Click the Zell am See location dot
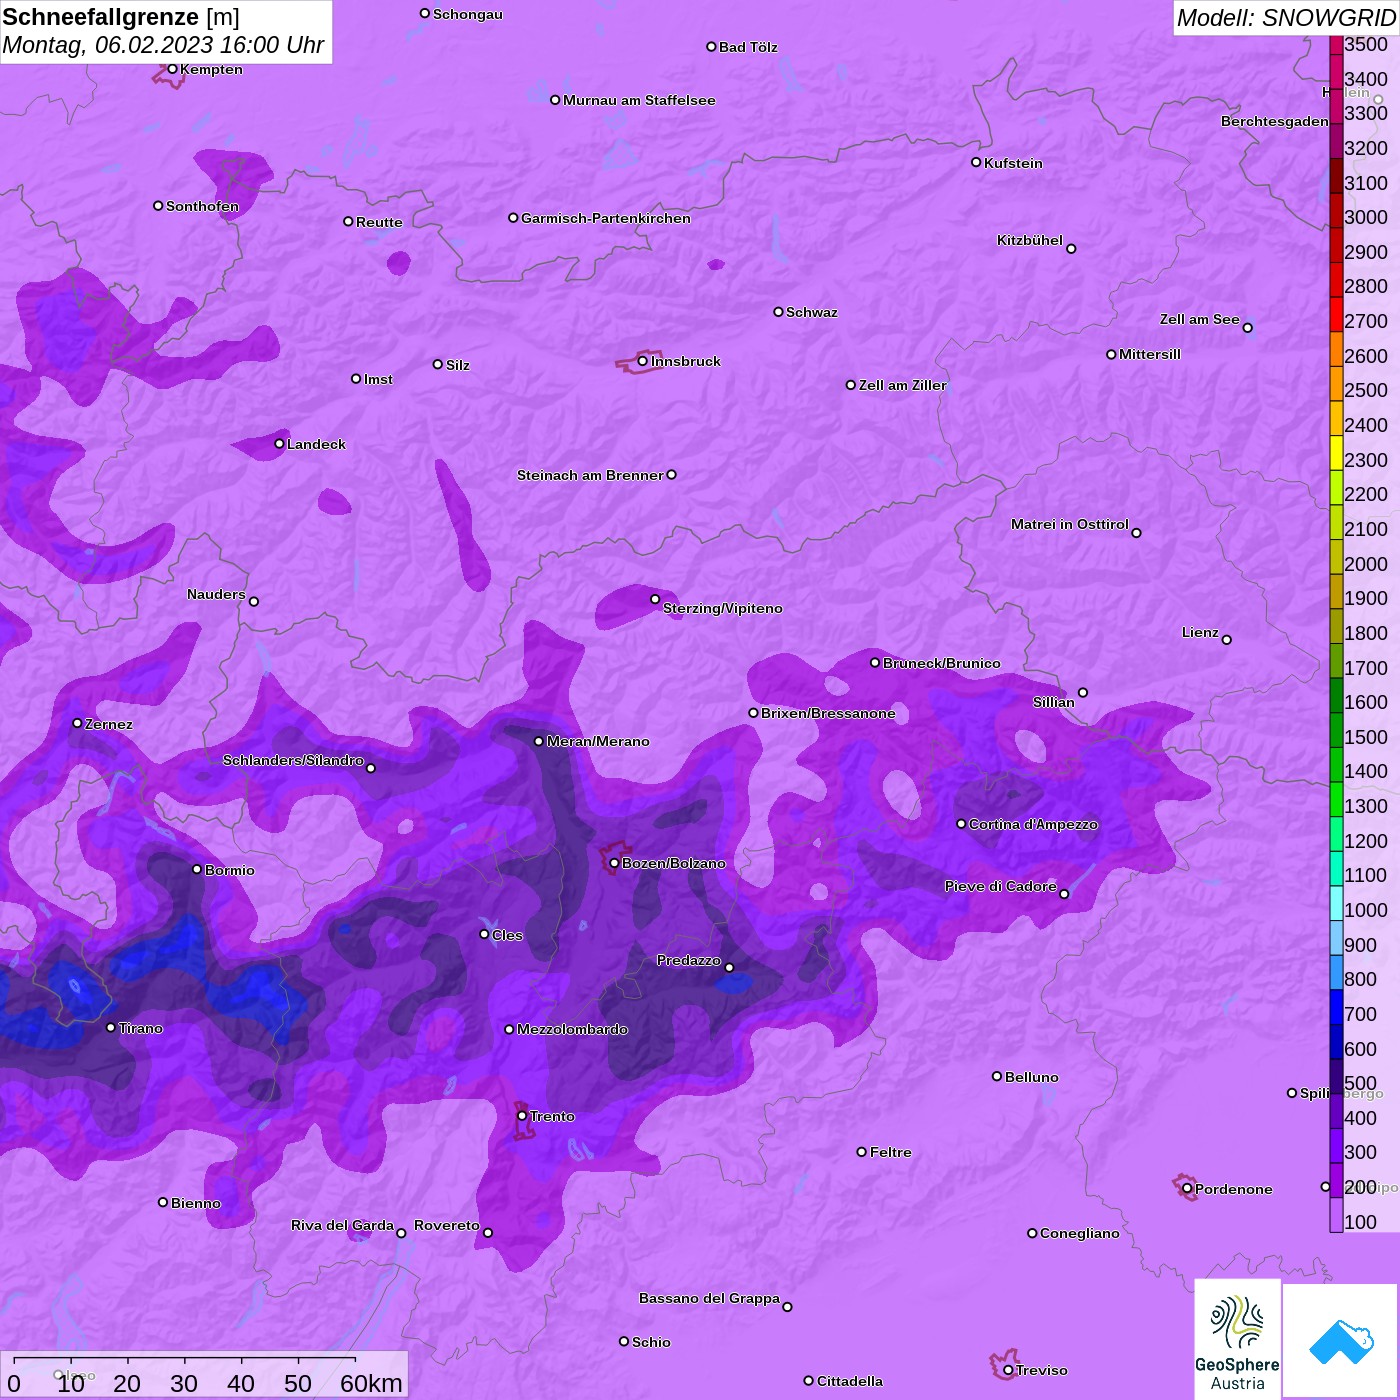 pos(1247,328)
